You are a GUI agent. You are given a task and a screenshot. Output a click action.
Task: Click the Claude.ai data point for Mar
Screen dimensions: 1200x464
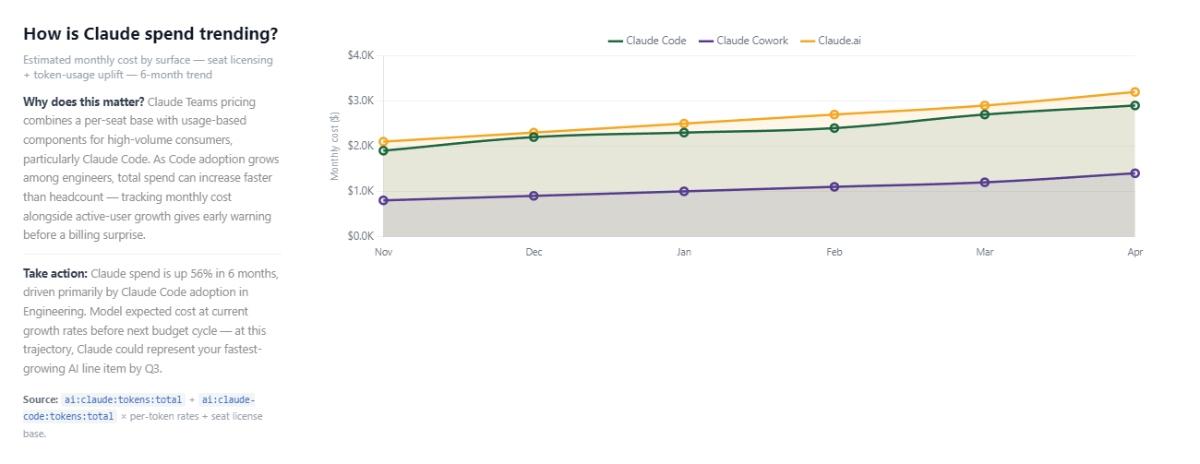click(x=985, y=106)
